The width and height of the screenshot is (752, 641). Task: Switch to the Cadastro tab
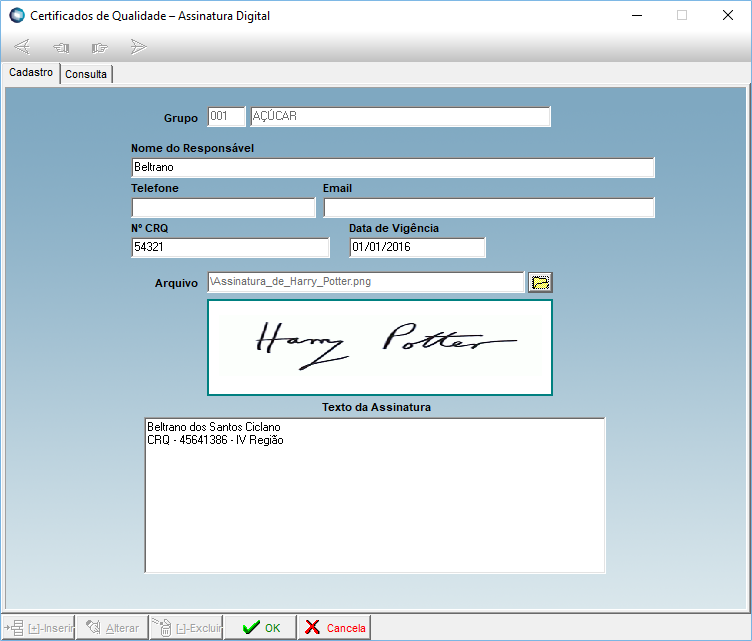click(31, 73)
